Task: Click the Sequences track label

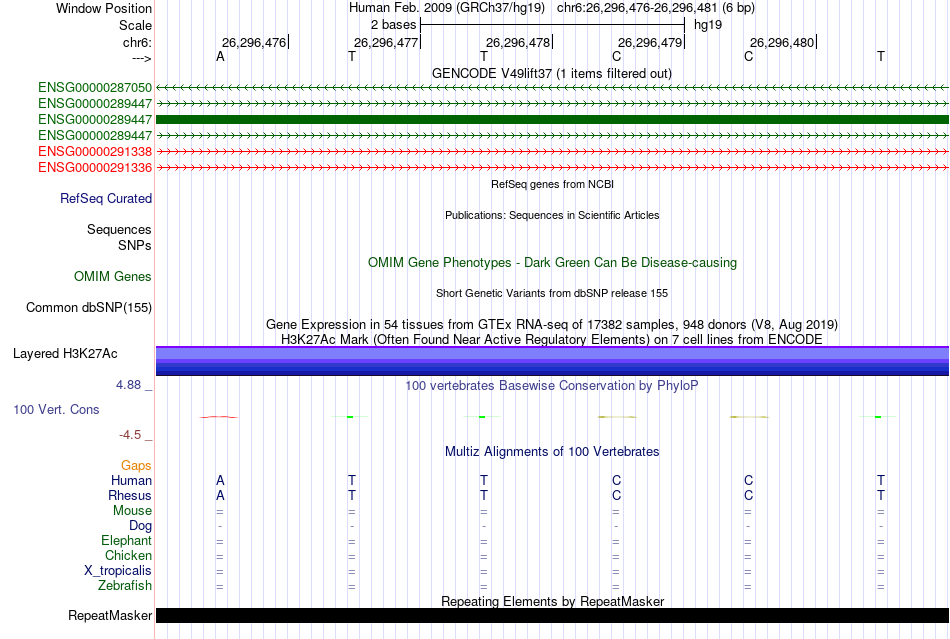Action: pyautogui.click(x=119, y=230)
